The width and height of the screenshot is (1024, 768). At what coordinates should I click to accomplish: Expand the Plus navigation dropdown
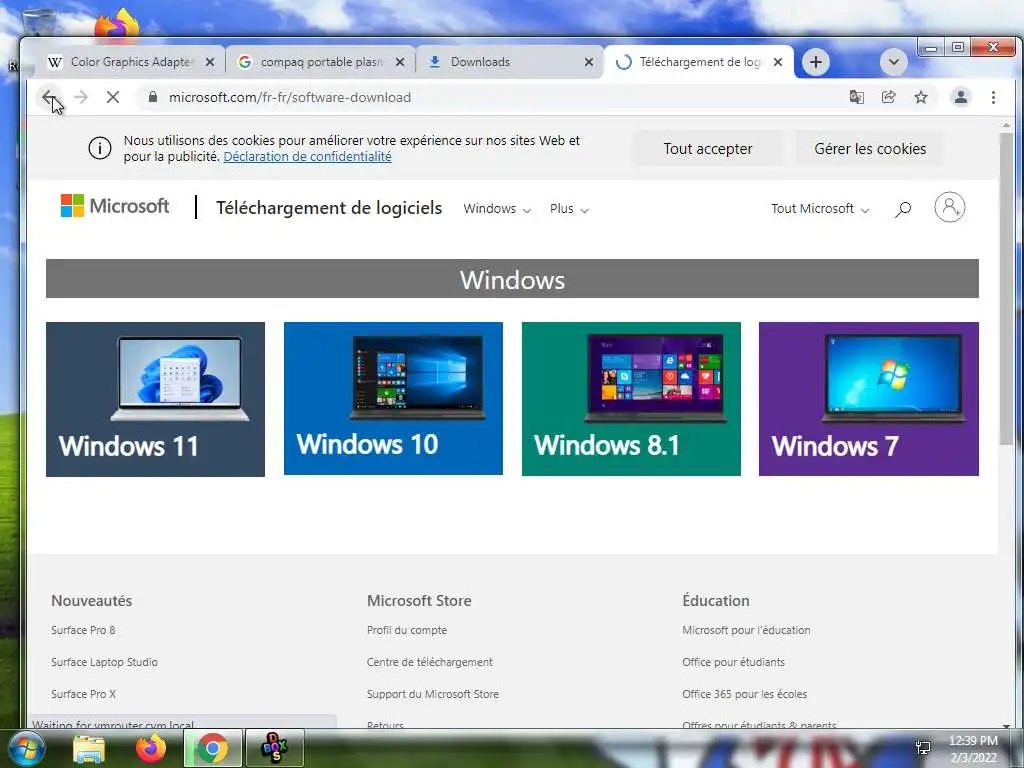[569, 209]
